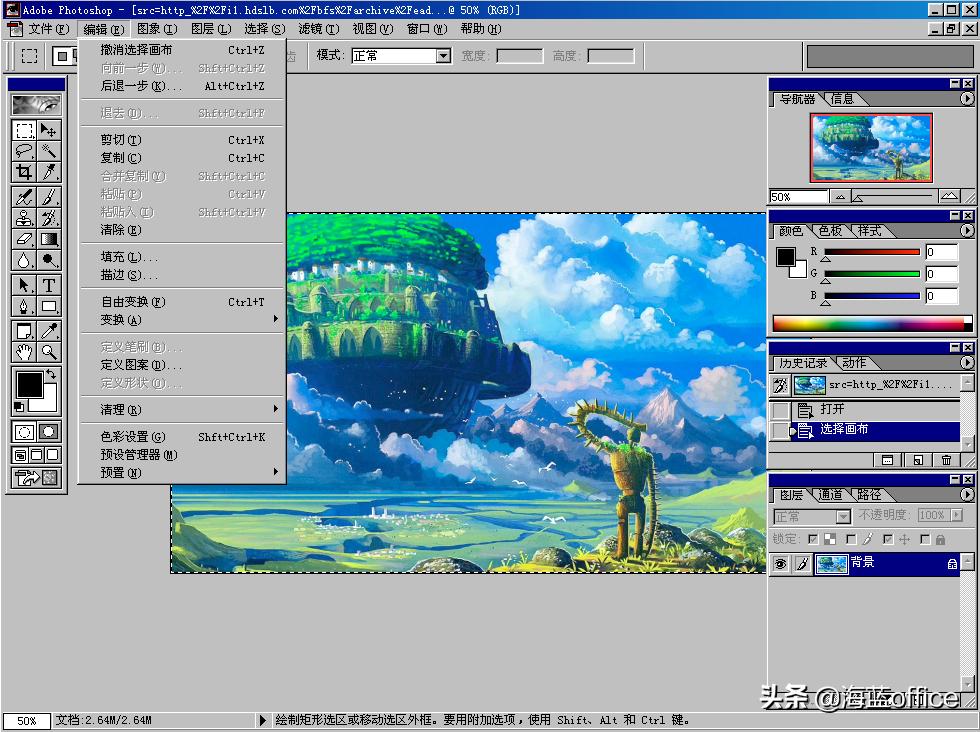980x732 pixels.
Task: Enable the transparency lock checkbox
Action: [813, 538]
